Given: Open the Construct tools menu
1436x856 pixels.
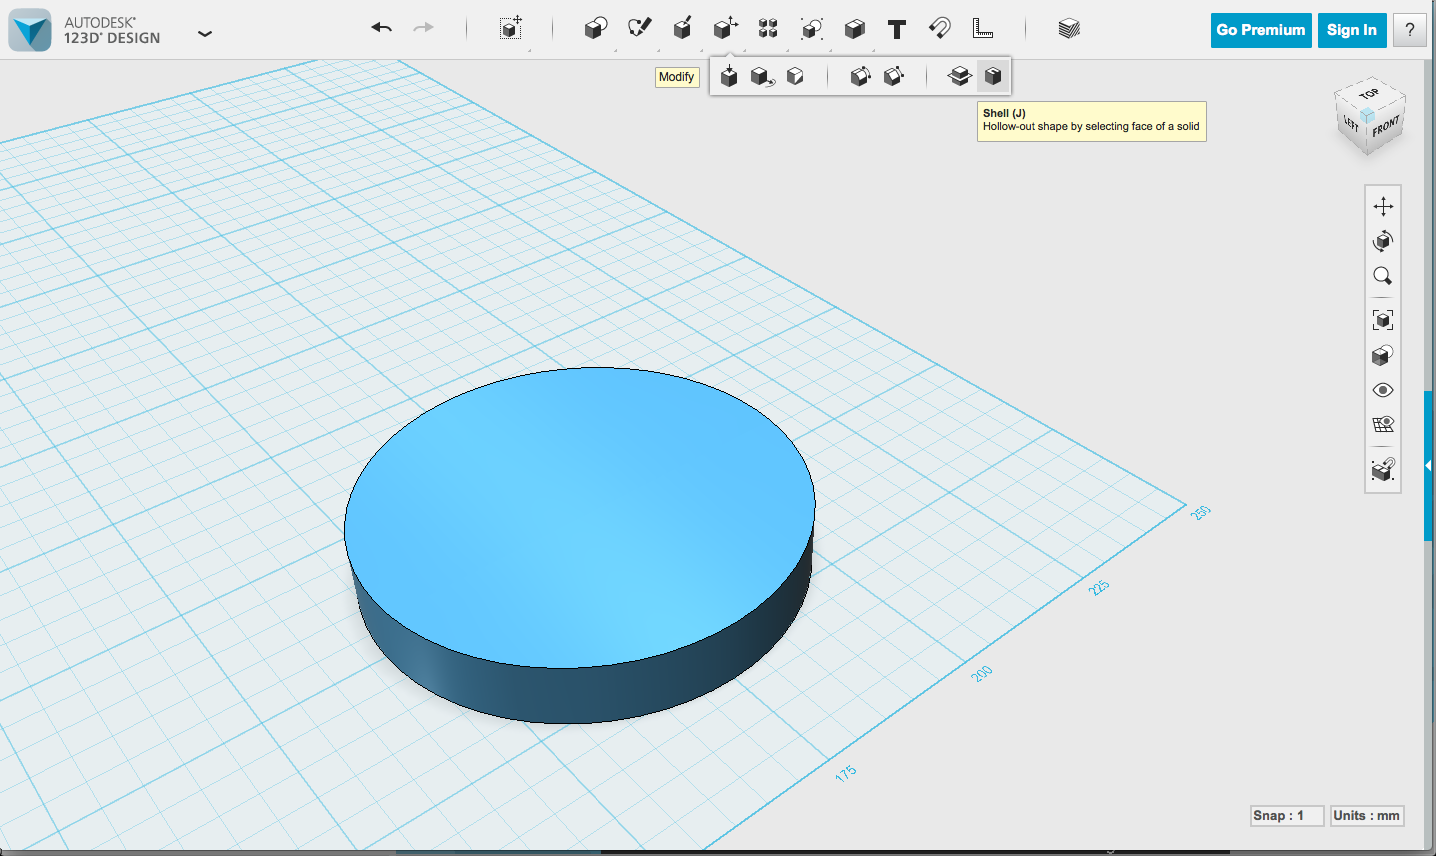Looking at the screenshot, I should [x=682, y=28].
